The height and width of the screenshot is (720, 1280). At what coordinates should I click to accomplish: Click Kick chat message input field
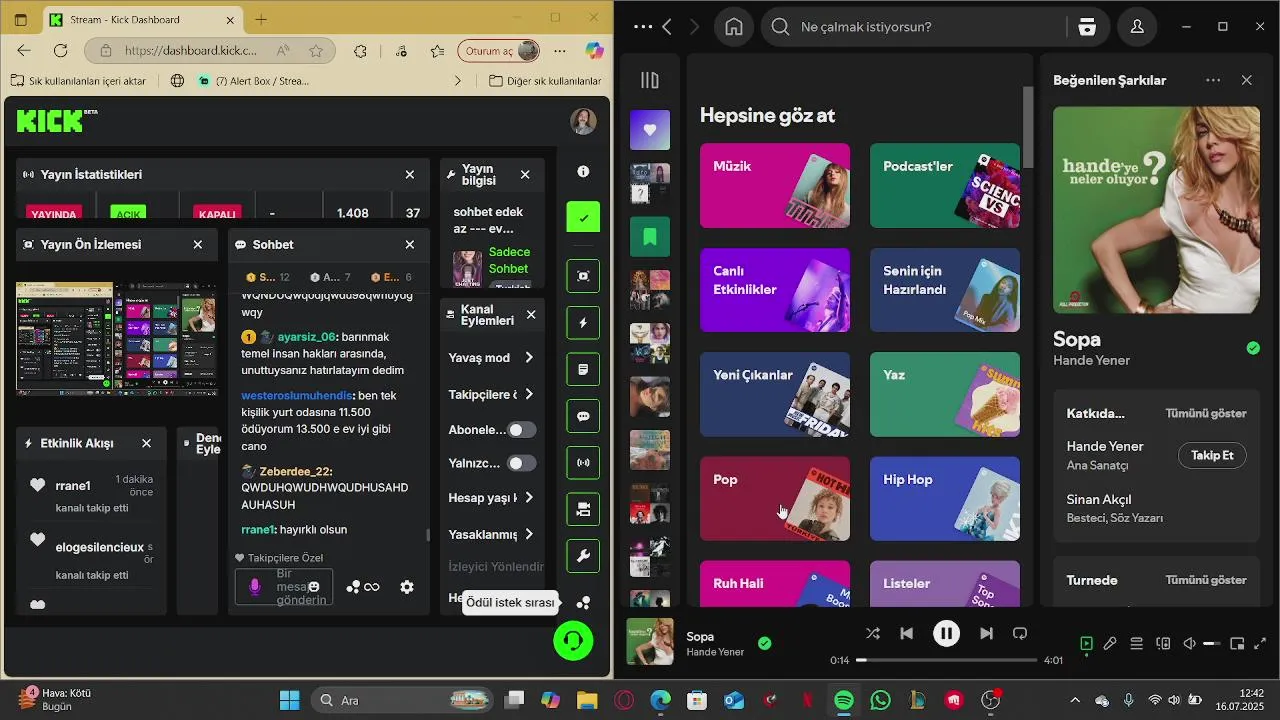(x=284, y=587)
